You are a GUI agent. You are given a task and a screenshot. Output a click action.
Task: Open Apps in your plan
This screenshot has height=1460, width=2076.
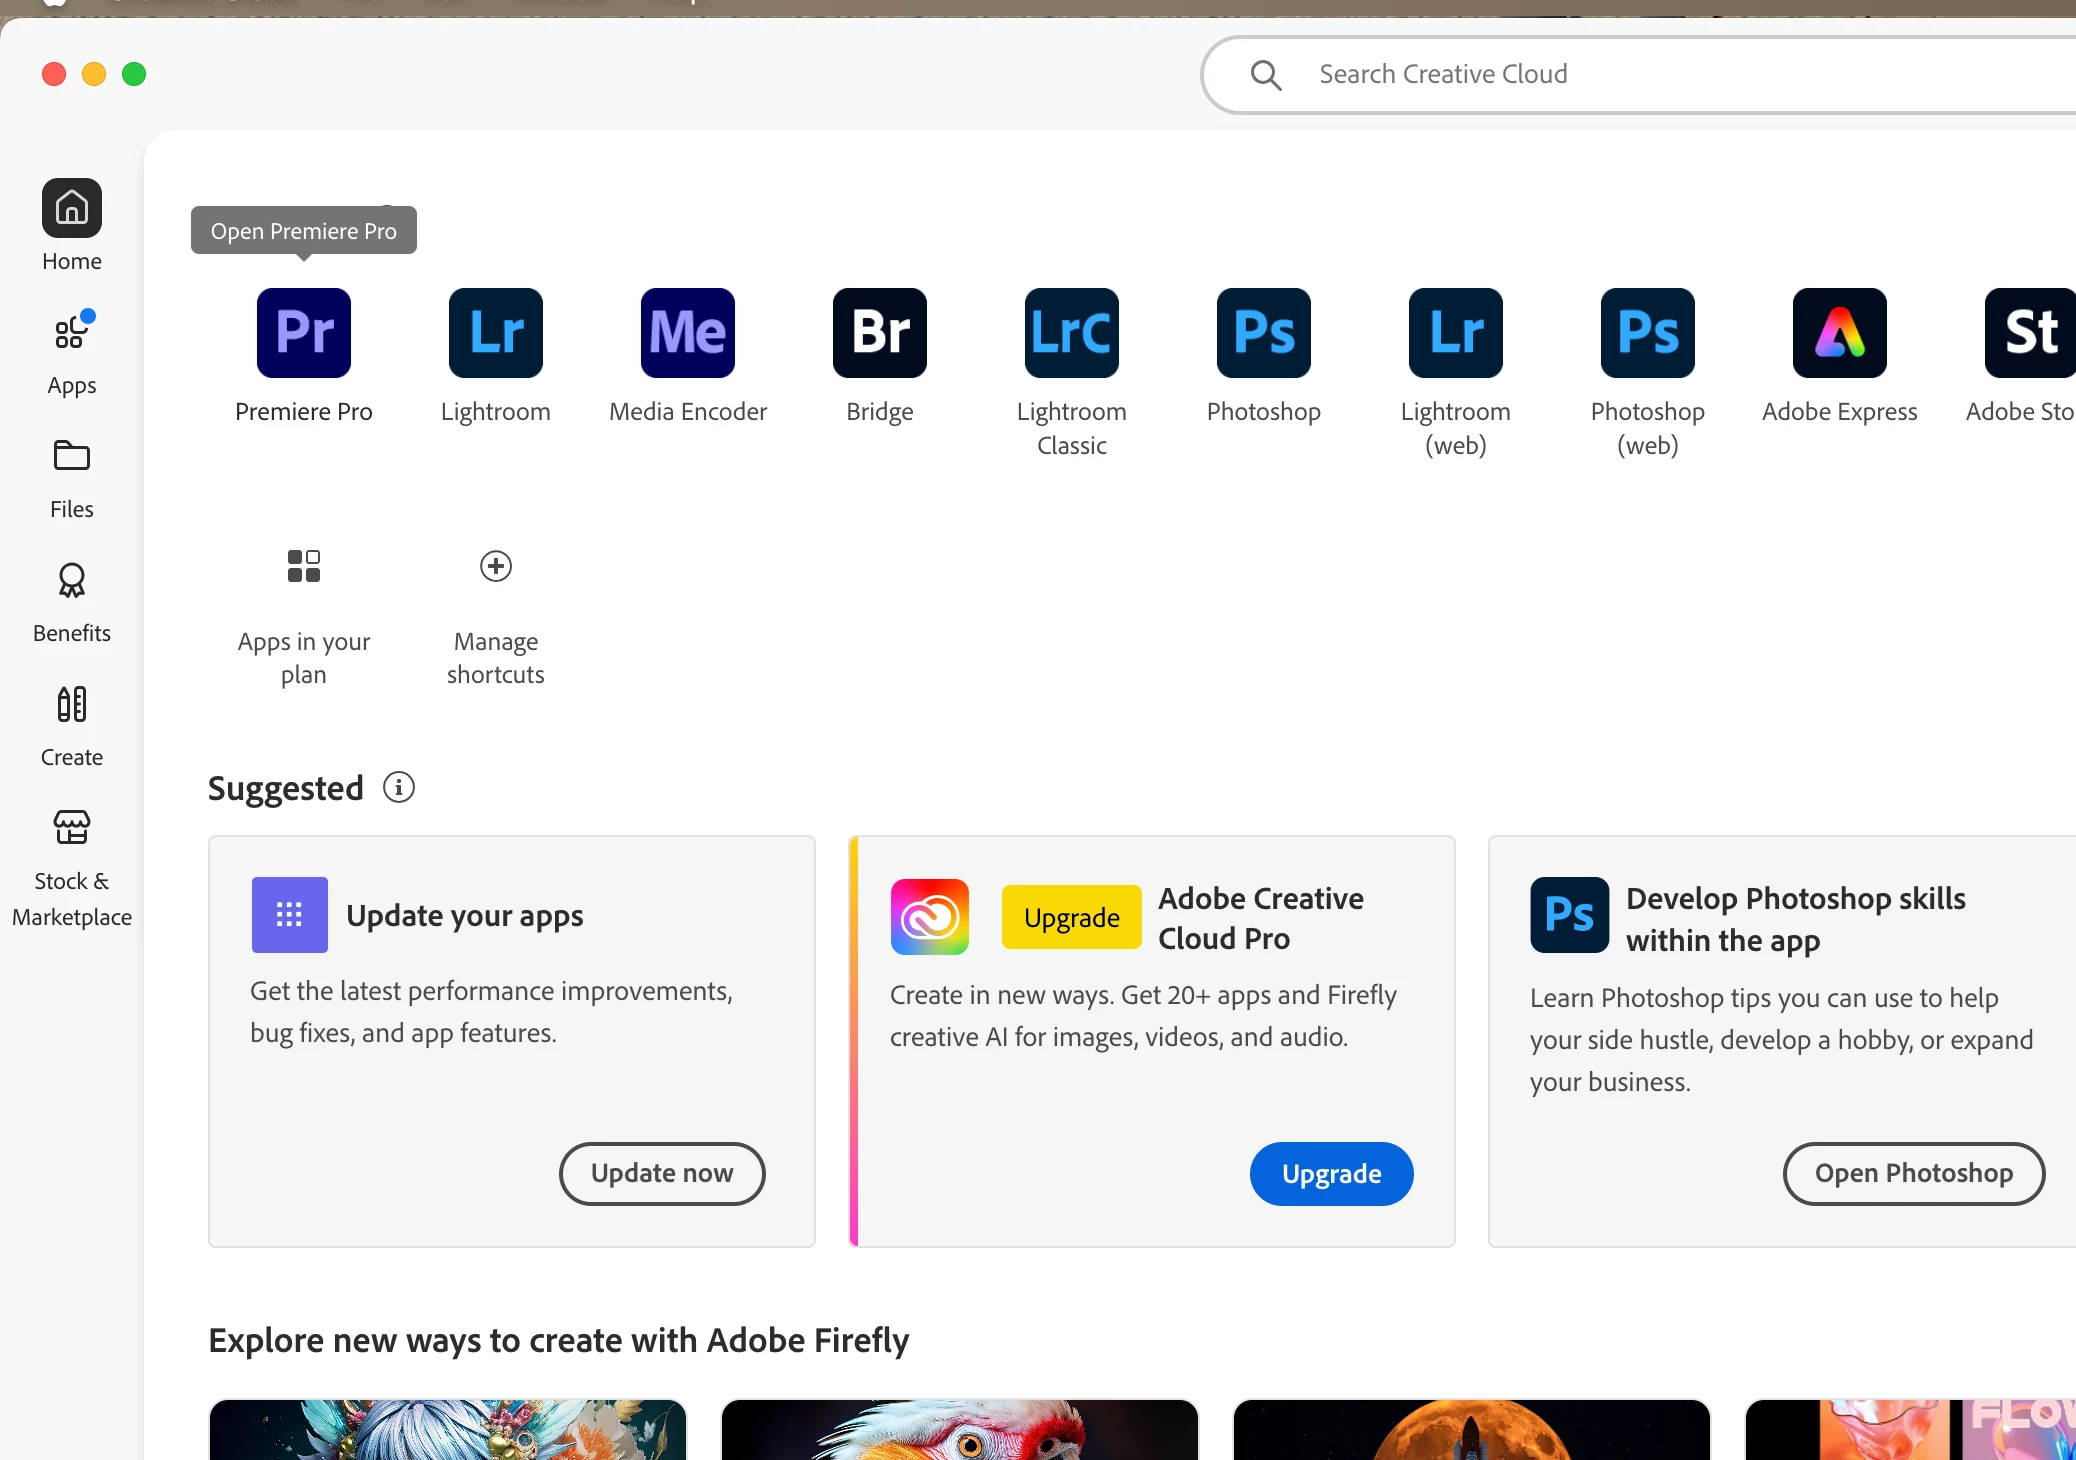click(x=303, y=566)
